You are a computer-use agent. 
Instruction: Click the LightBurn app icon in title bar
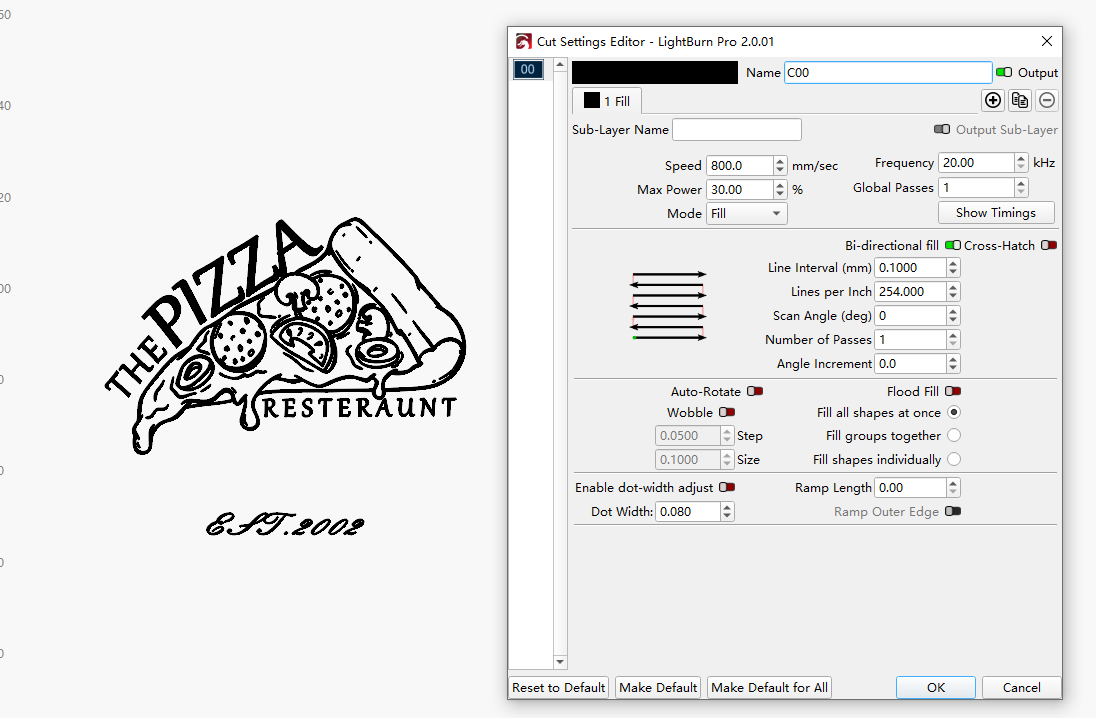(524, 41)
